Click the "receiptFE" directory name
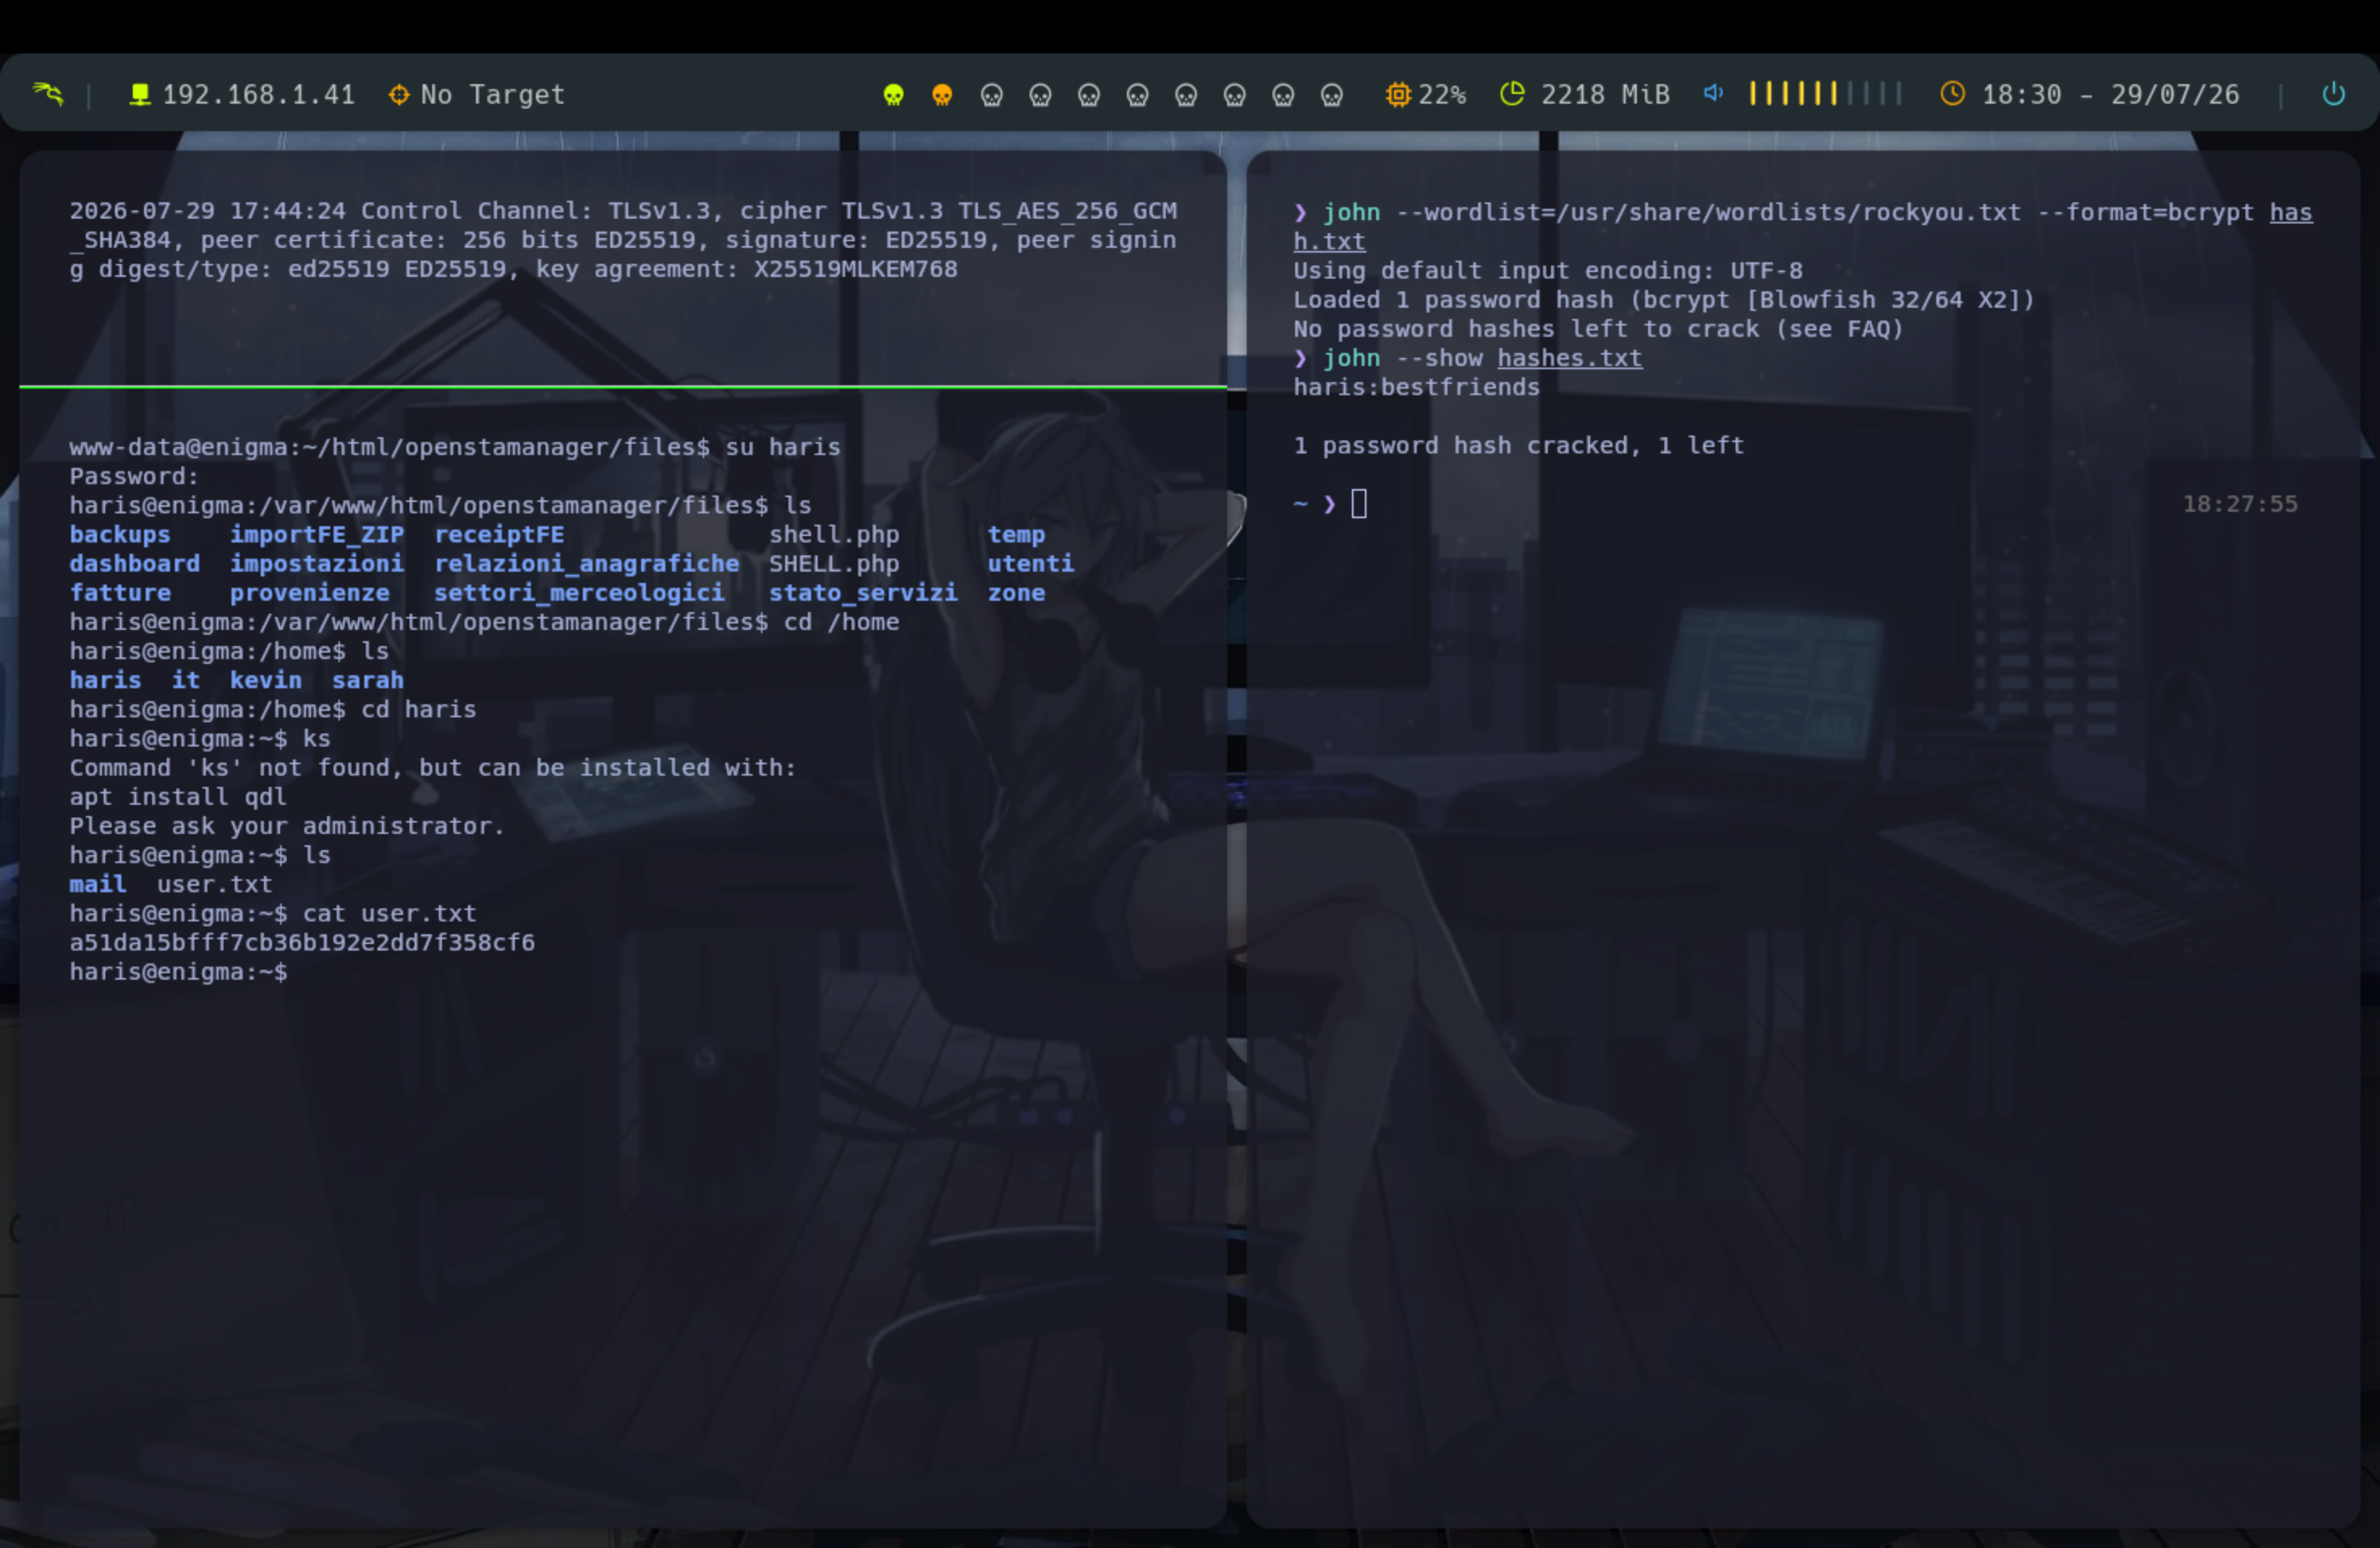2380x1548 pixels. tap(499, 535)
